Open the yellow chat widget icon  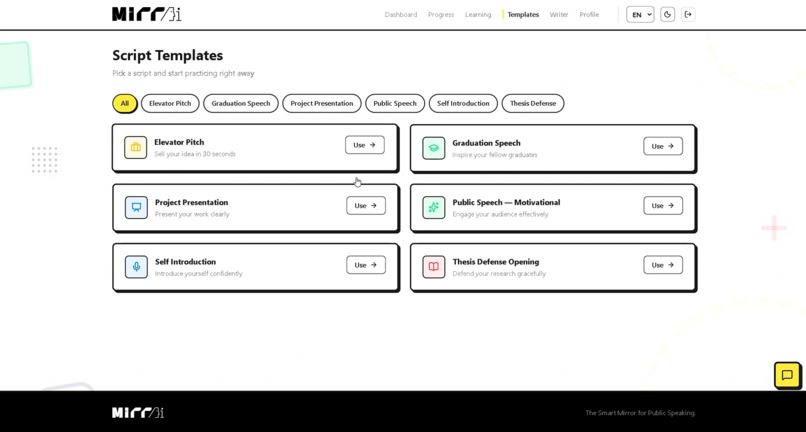point(787,375)
